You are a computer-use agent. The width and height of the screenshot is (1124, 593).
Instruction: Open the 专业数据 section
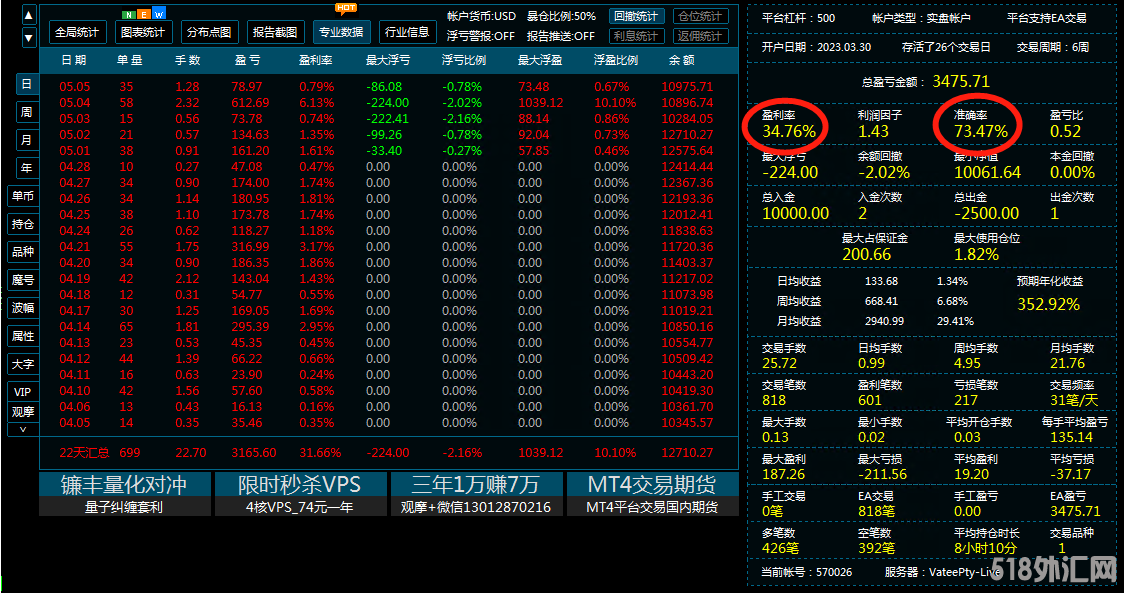click(341, 32)
